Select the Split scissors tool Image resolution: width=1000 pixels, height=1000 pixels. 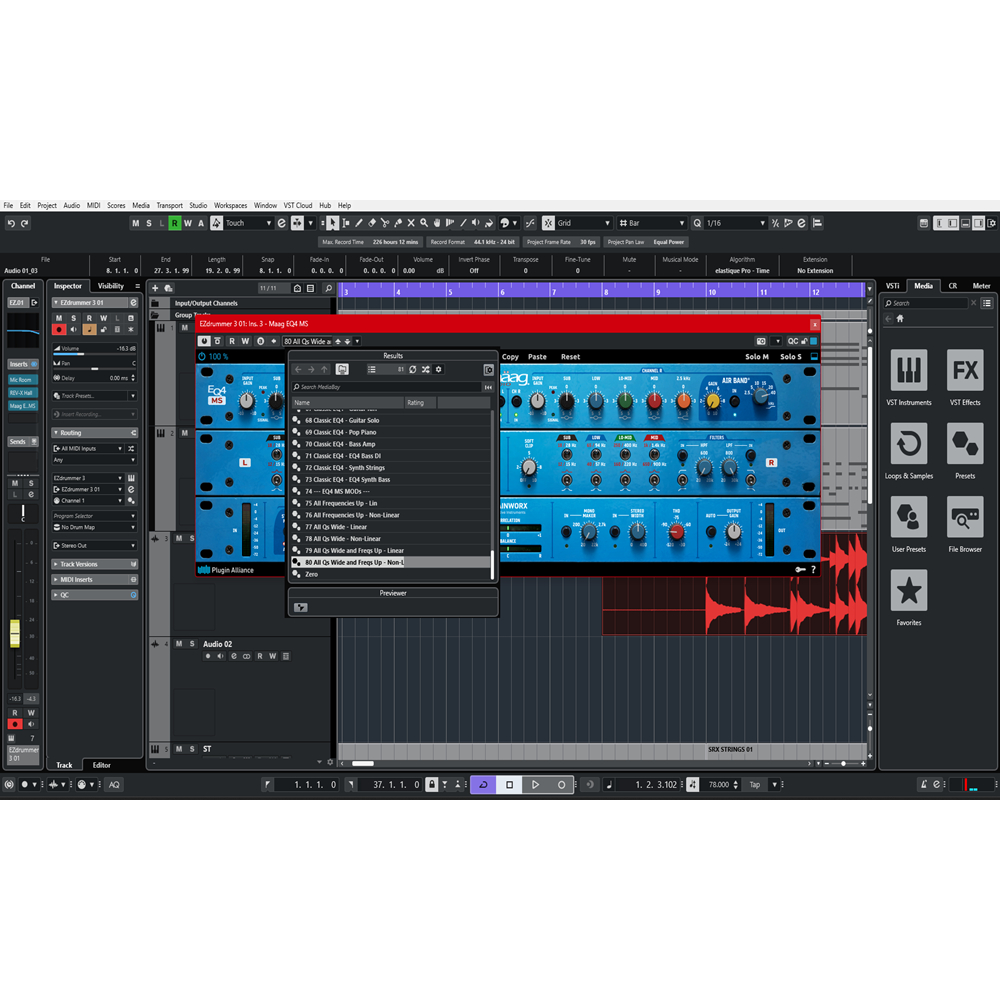tap(385, 223)
